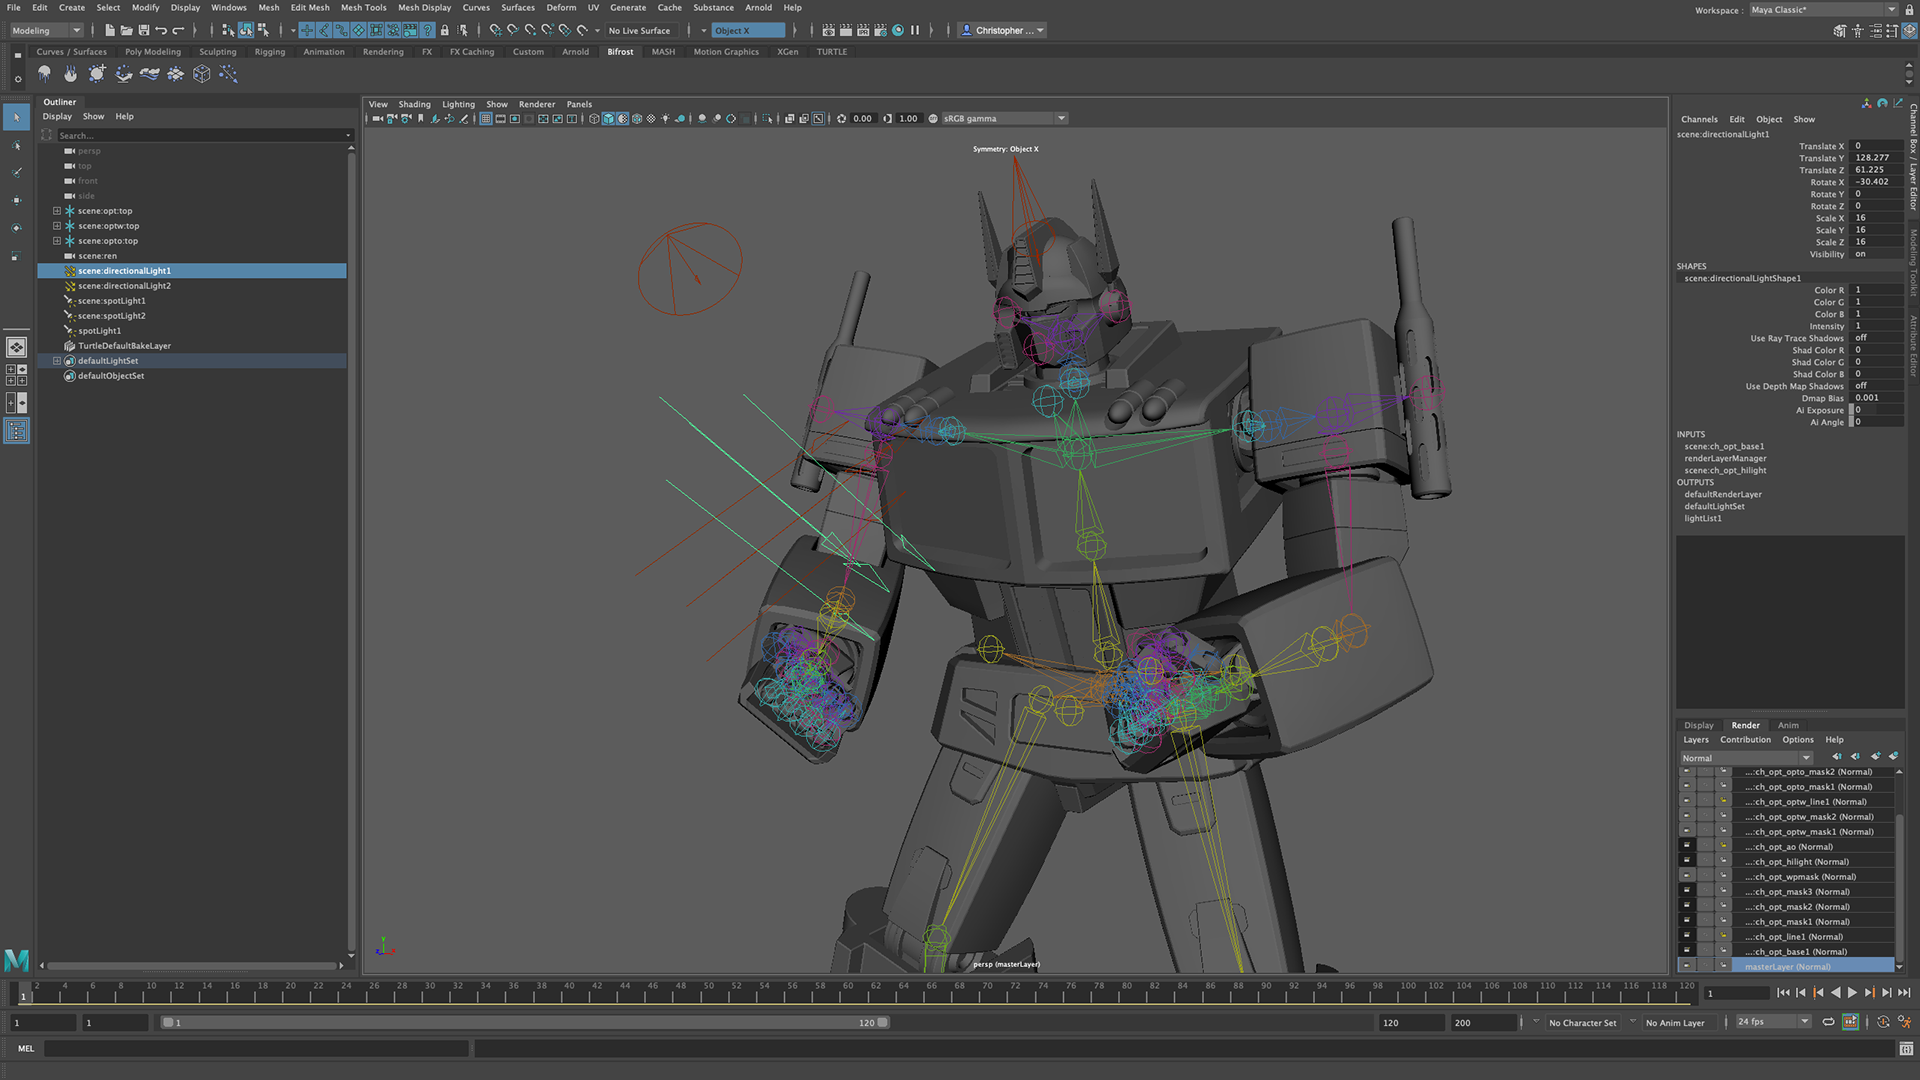Toggle renderable for ch_opt_base1 layer
Viewport: 1920px width, 1080px height.
click(x=1686, y=951)
